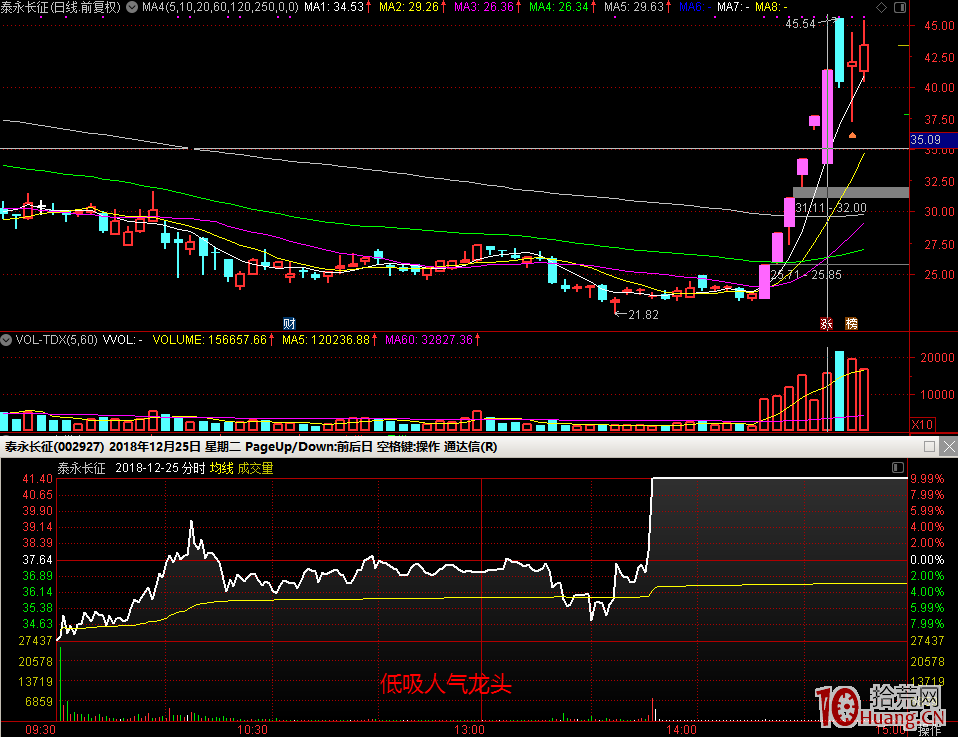Click the 25.71 - 25.85 gap annotation
Screen dimensions: 958x737
(806, 276)
